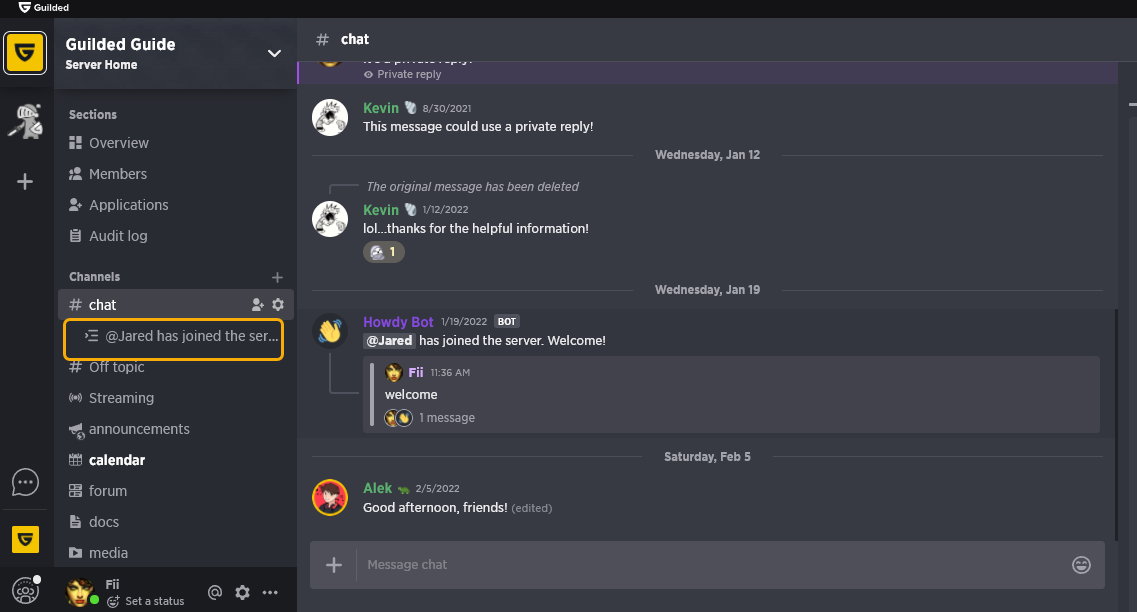The image size is (1137, 612).
Task: Open user settings gear beside status
Action: click(x=242, y=592)
